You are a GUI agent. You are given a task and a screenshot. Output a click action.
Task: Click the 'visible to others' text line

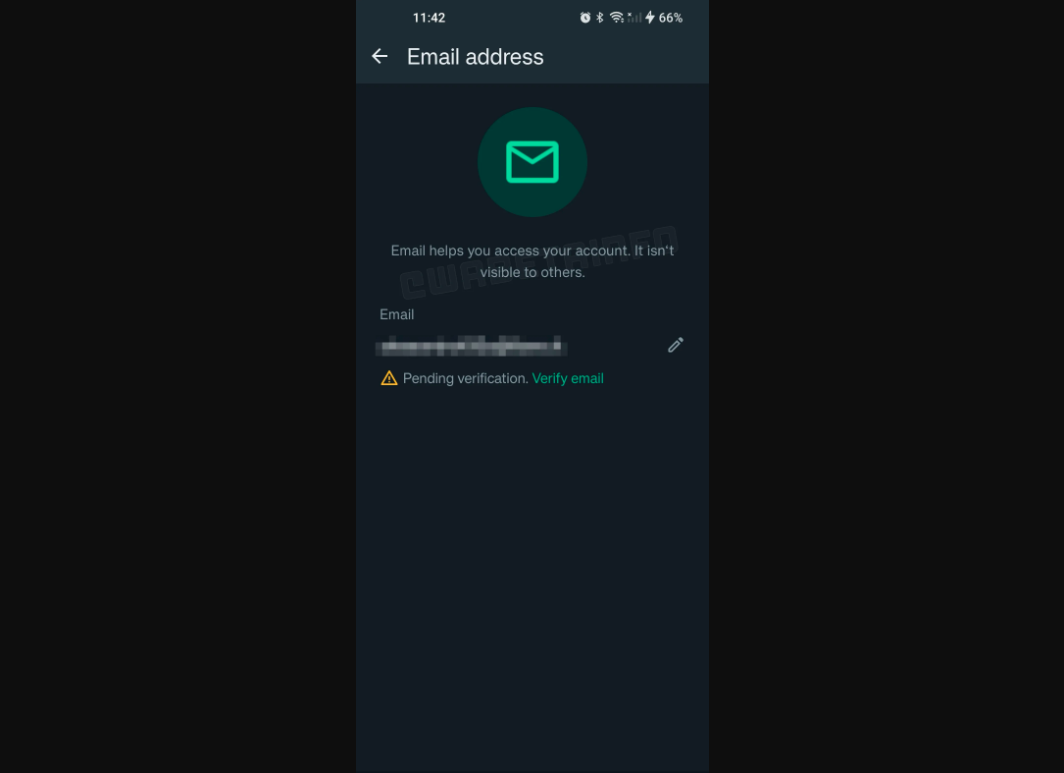pos(532,272)
